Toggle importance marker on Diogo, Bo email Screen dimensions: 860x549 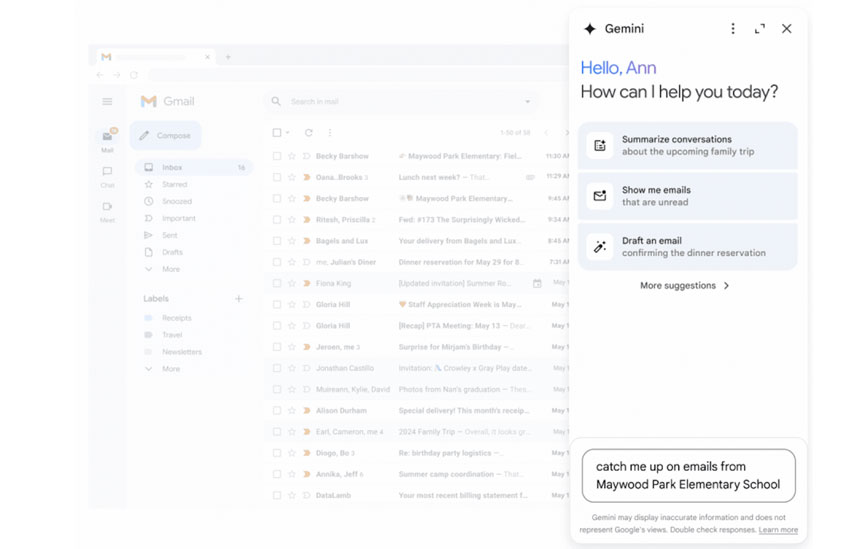[307, 453]
